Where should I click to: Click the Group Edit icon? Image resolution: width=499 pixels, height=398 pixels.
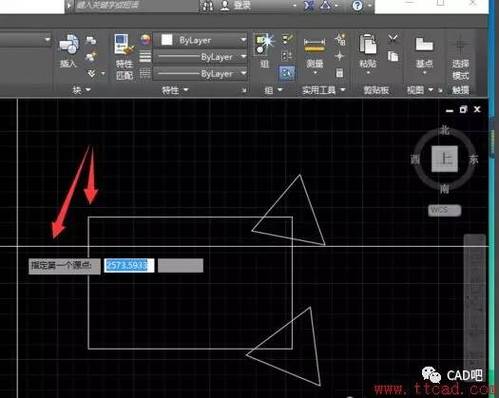click(287, 56)
